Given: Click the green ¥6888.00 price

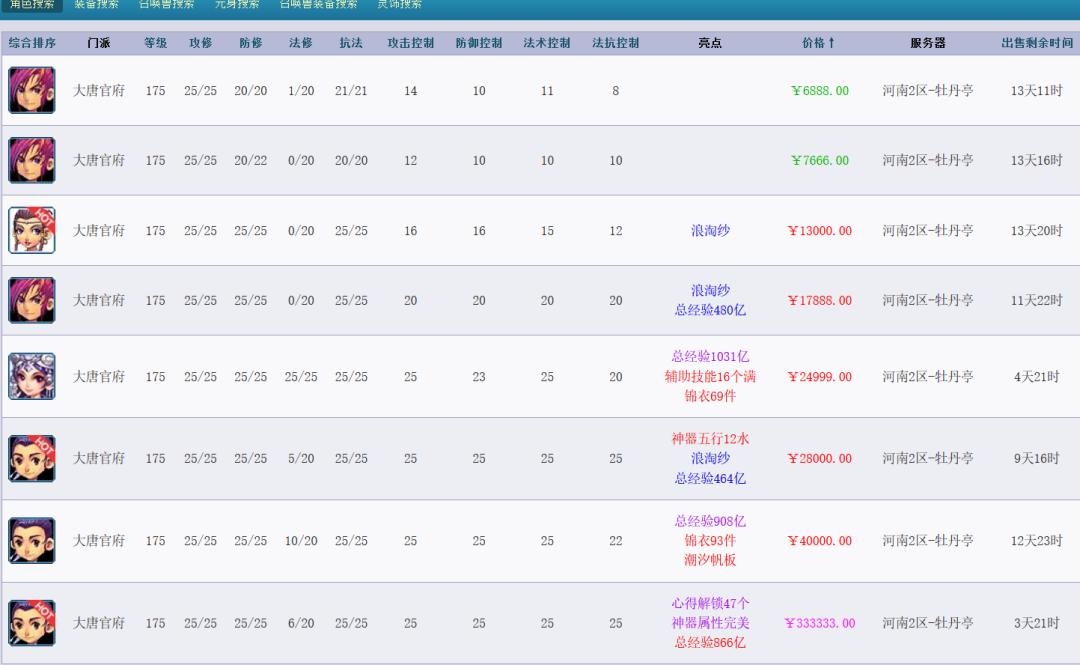Looking at the screenshot, I should click(819, 90).
